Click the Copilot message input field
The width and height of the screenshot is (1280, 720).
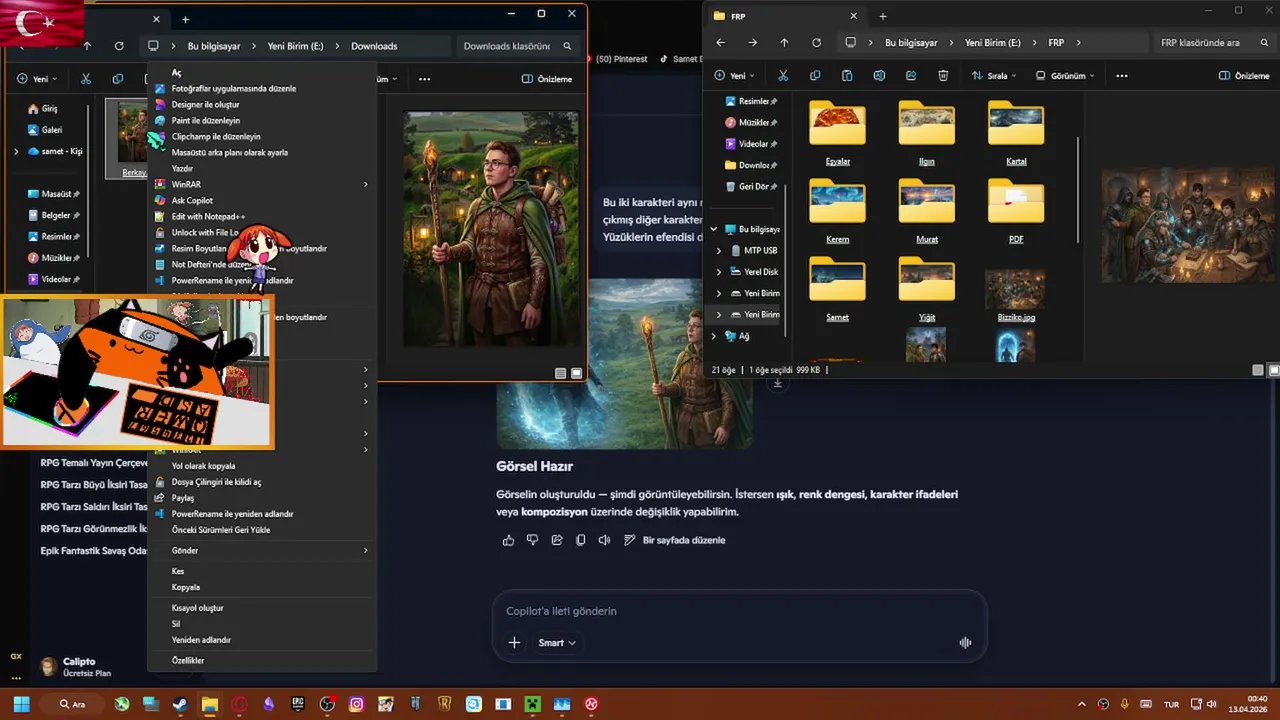[740, 611]
